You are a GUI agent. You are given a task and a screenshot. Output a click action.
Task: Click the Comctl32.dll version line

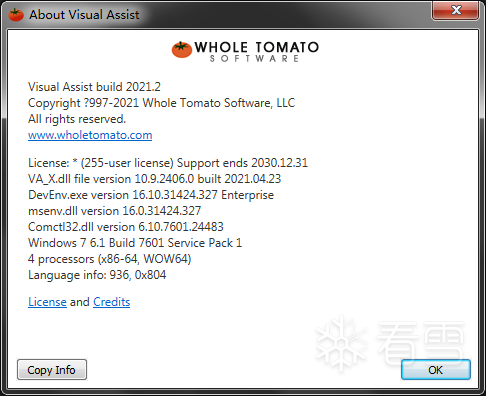(126, 227)
